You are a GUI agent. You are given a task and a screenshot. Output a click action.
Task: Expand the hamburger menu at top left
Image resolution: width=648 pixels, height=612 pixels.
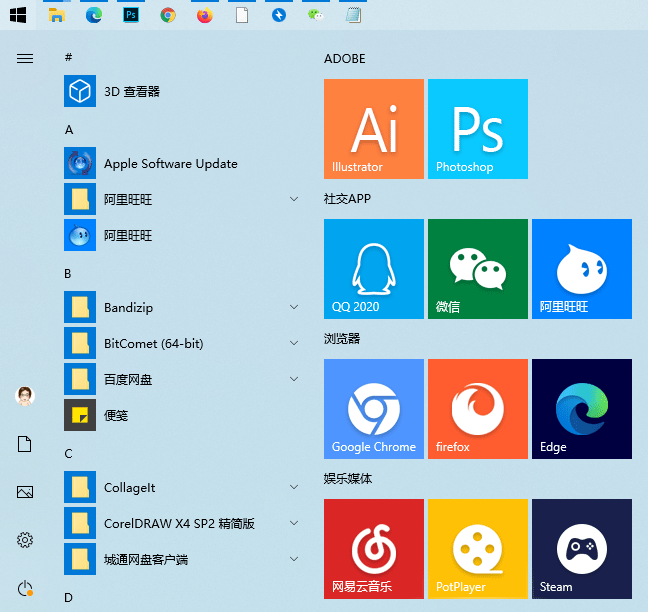tap(25, 58)
